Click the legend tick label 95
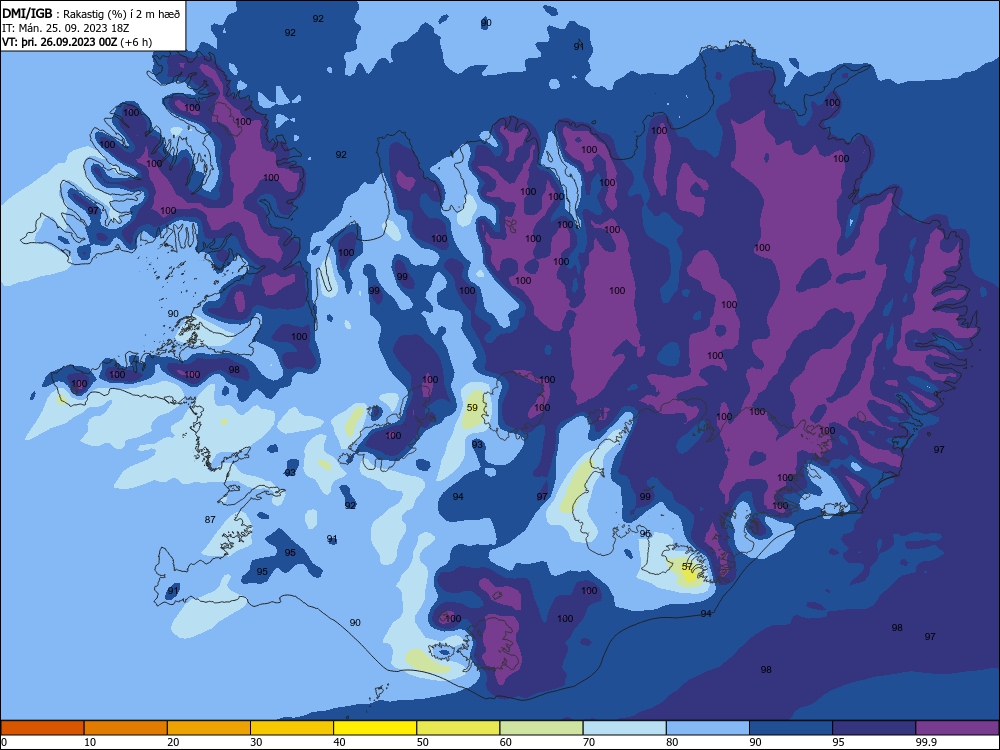This screenshot has width=1000, height=750. 838,742
